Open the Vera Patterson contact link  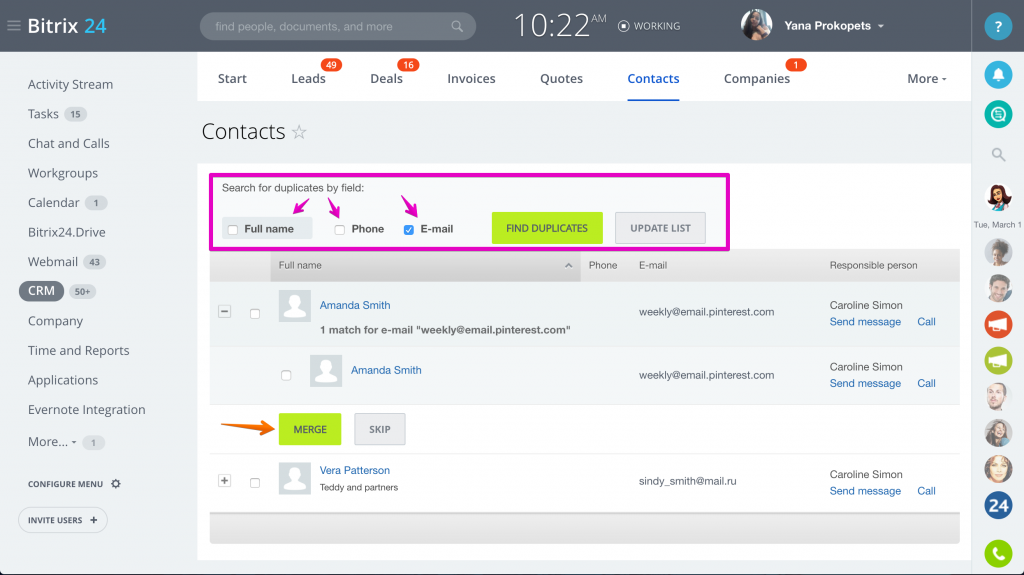[x=355, y=470]
